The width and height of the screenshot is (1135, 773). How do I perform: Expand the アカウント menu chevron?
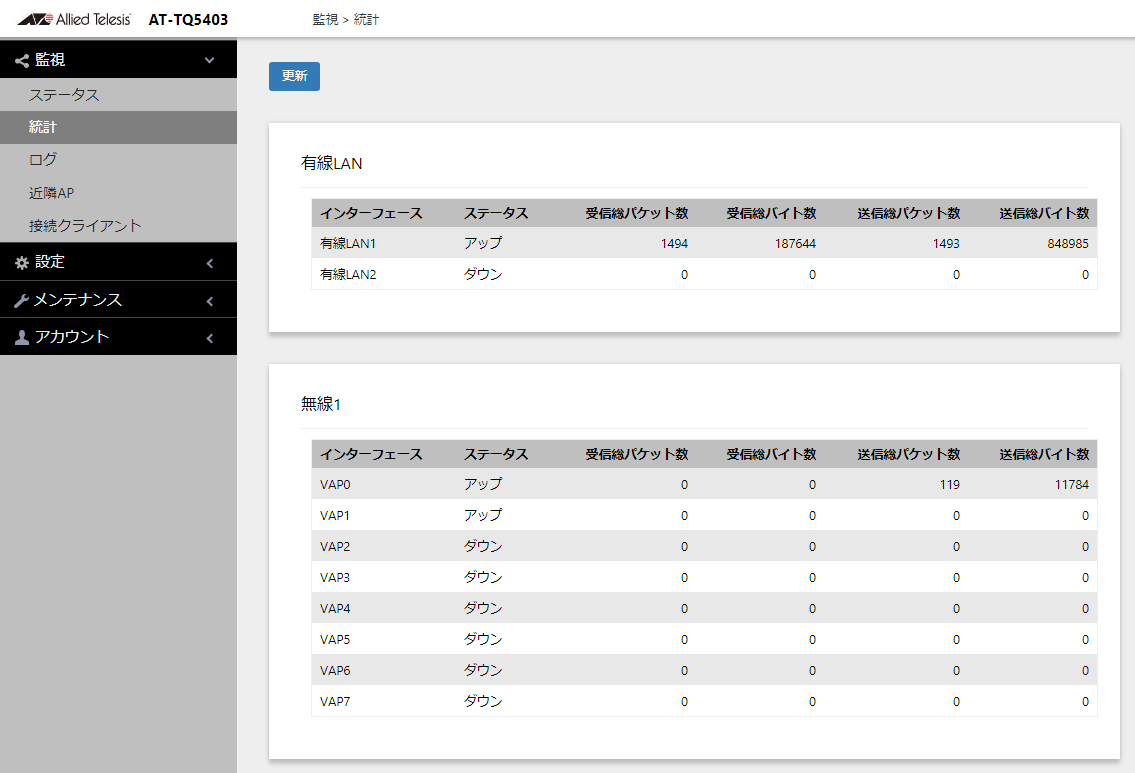(x=209, y=338)
